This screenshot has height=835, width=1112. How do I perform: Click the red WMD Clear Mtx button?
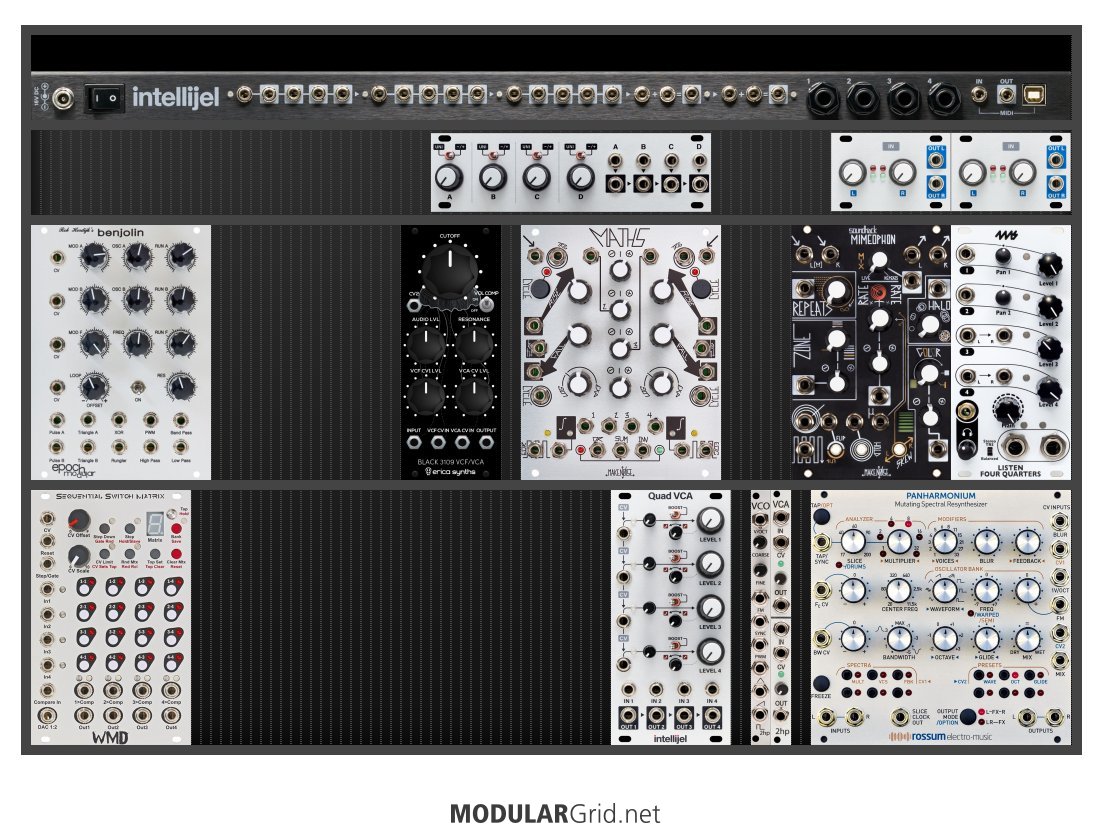click(x=175, y=553)
